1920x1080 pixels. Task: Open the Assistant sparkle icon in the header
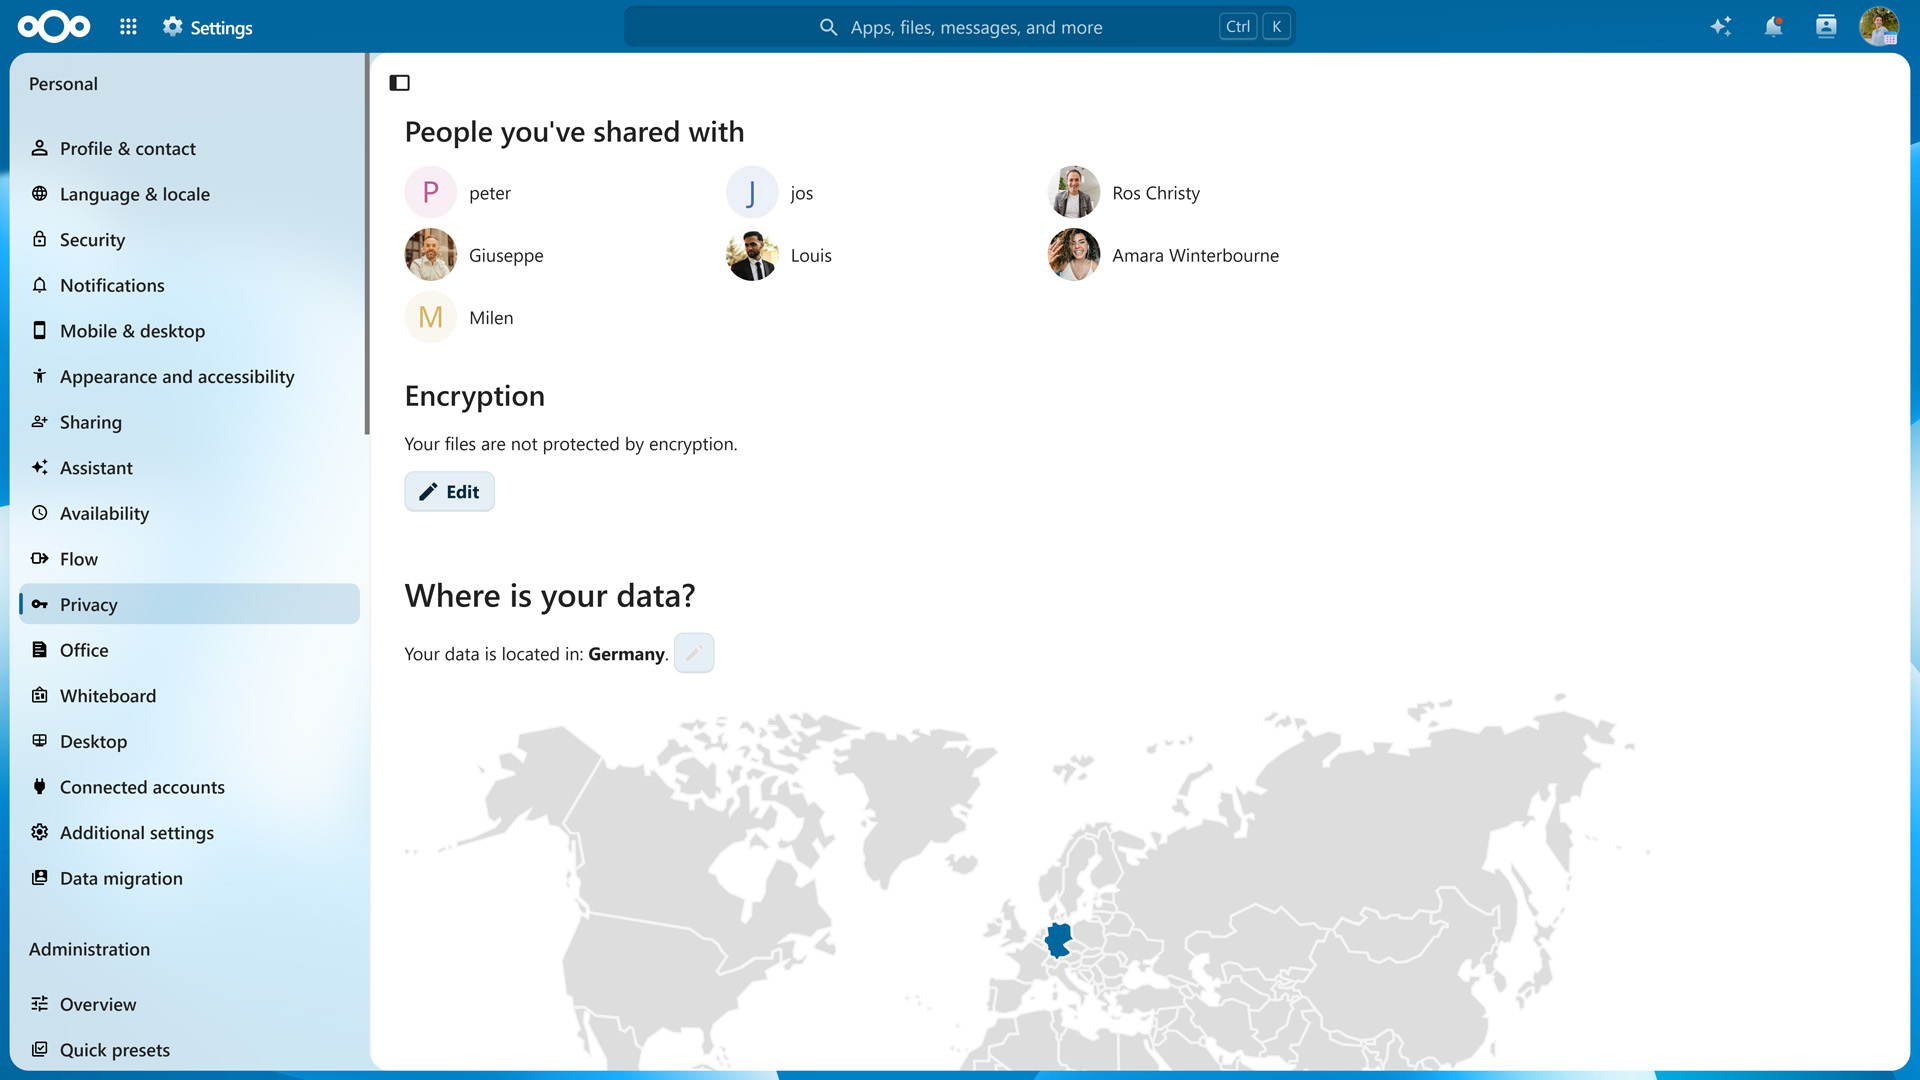[x=1720, y=27]
